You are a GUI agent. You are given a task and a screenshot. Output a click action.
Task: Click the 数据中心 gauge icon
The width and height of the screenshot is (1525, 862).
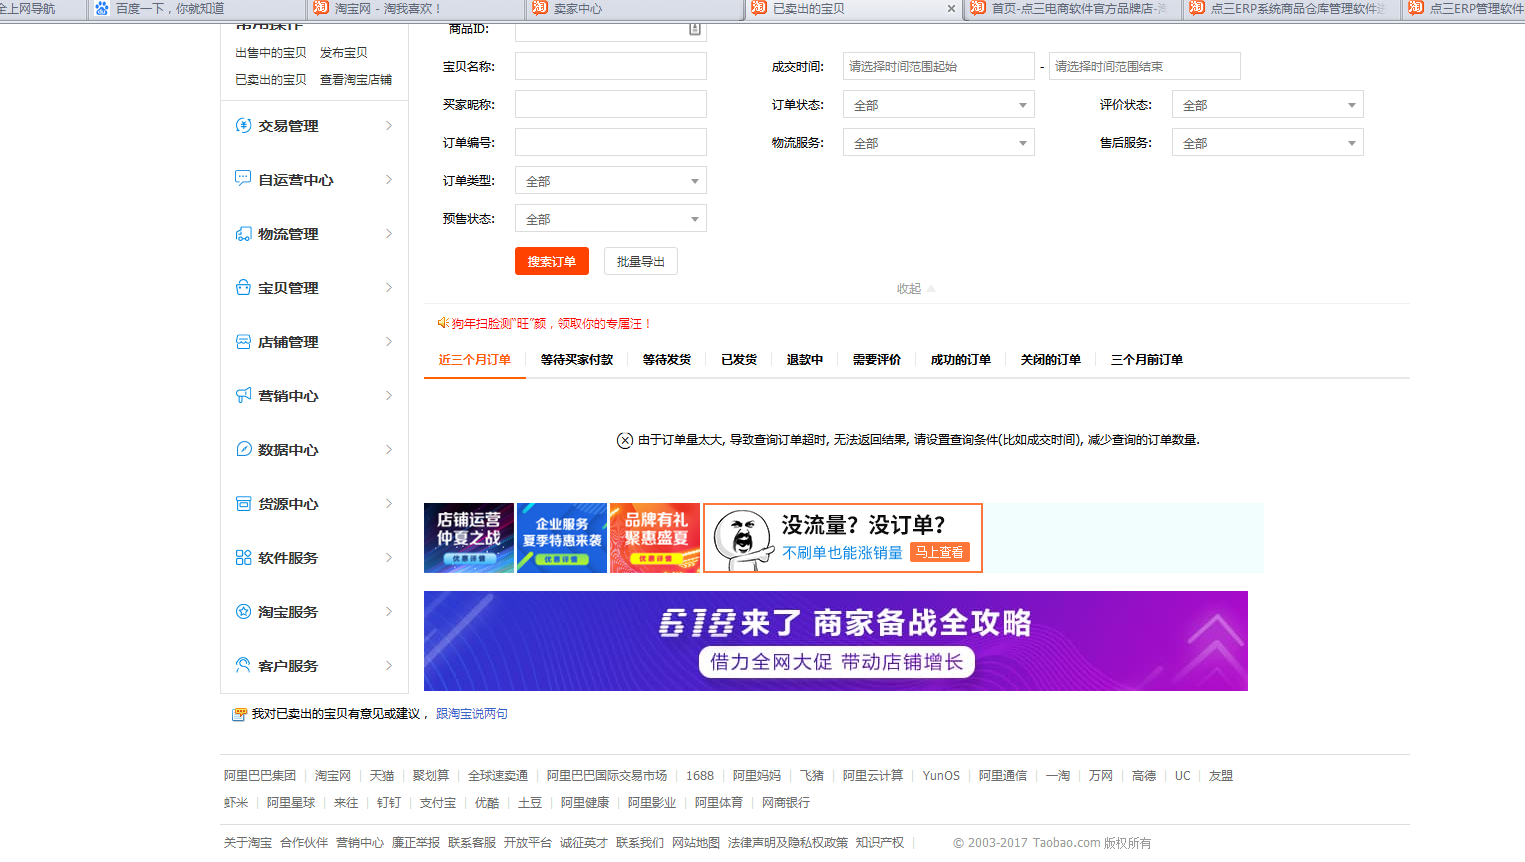(x=243, y=449)
